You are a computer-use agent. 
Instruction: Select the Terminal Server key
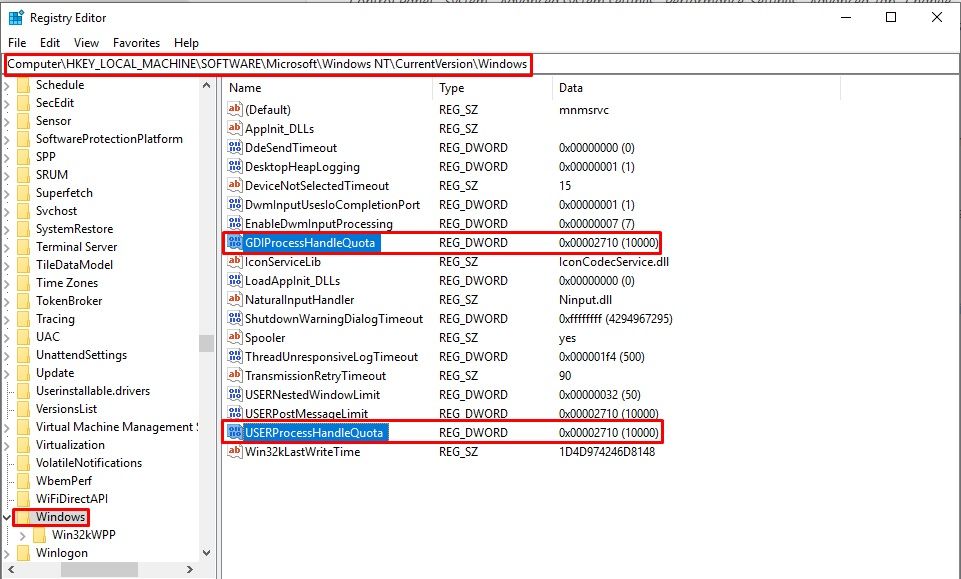click(76, 247)
